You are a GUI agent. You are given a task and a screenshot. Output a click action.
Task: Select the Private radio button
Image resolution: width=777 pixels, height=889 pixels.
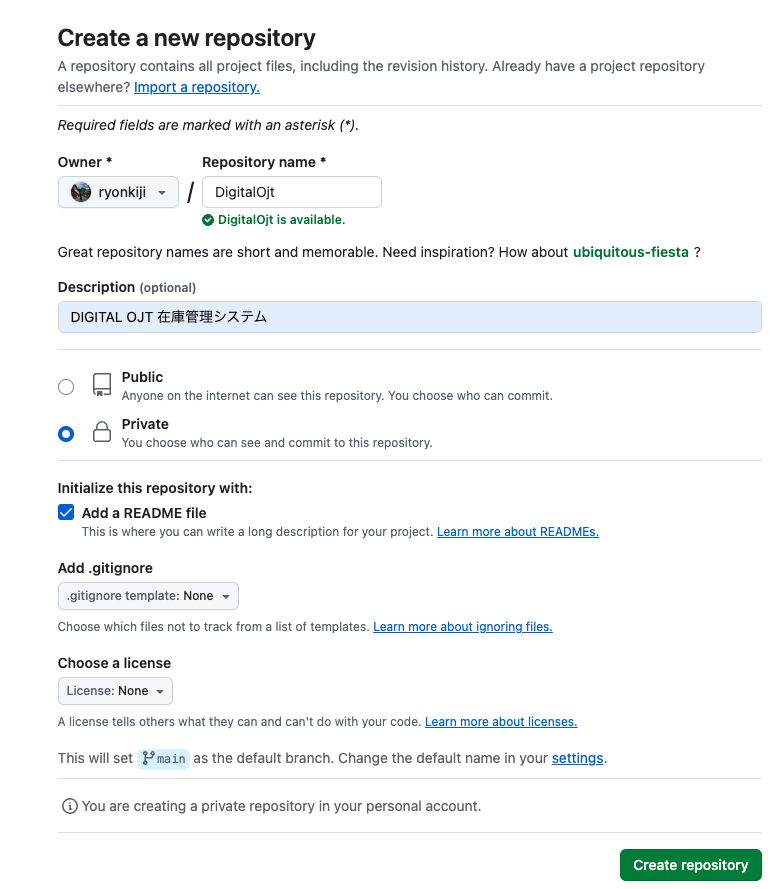point(66,434)
